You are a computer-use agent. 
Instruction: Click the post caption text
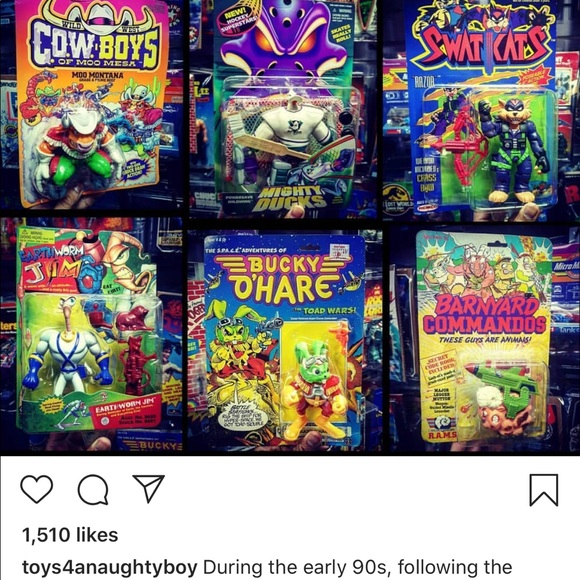[358, 568]
